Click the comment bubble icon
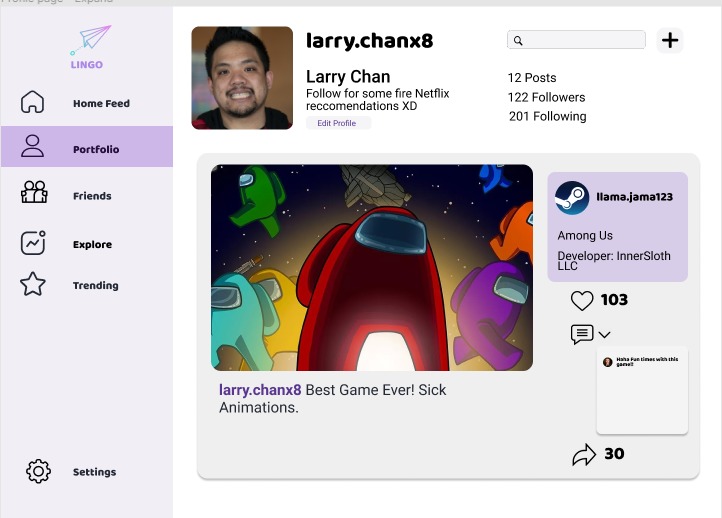This screenshot has height=518, width=722. (582, 334)
